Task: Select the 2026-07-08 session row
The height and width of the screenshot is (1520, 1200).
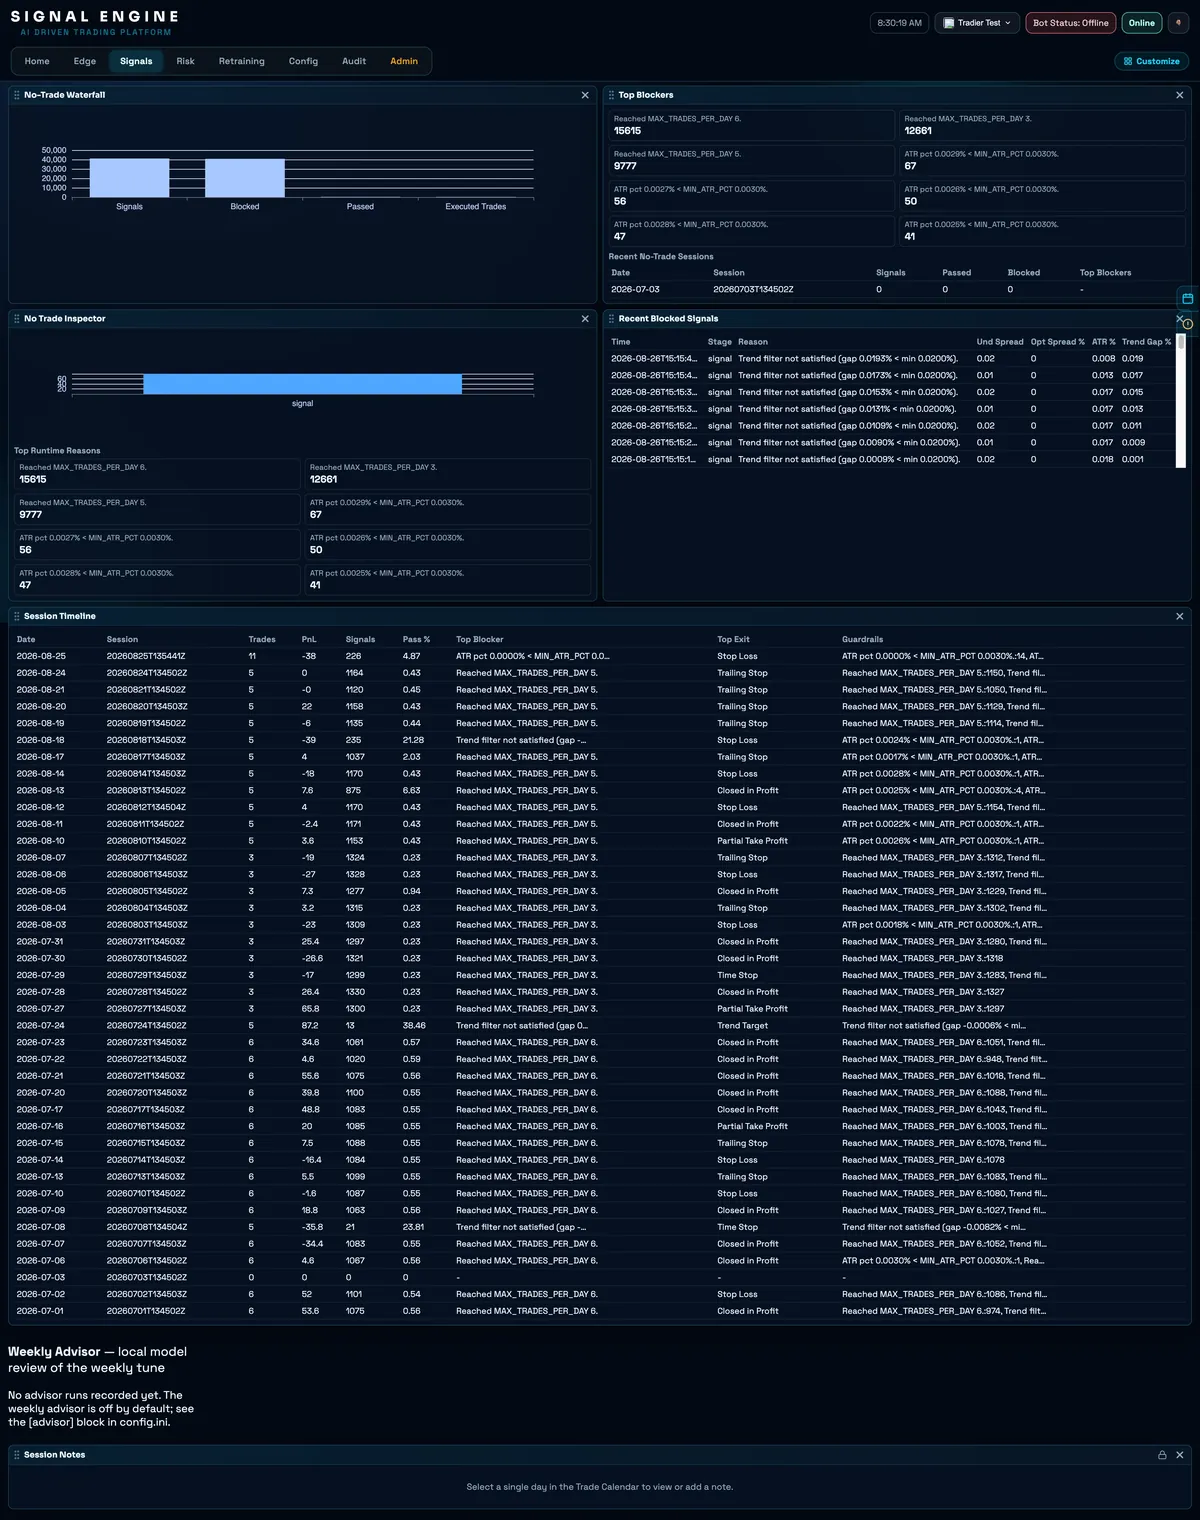Action: pos(599,1228)
